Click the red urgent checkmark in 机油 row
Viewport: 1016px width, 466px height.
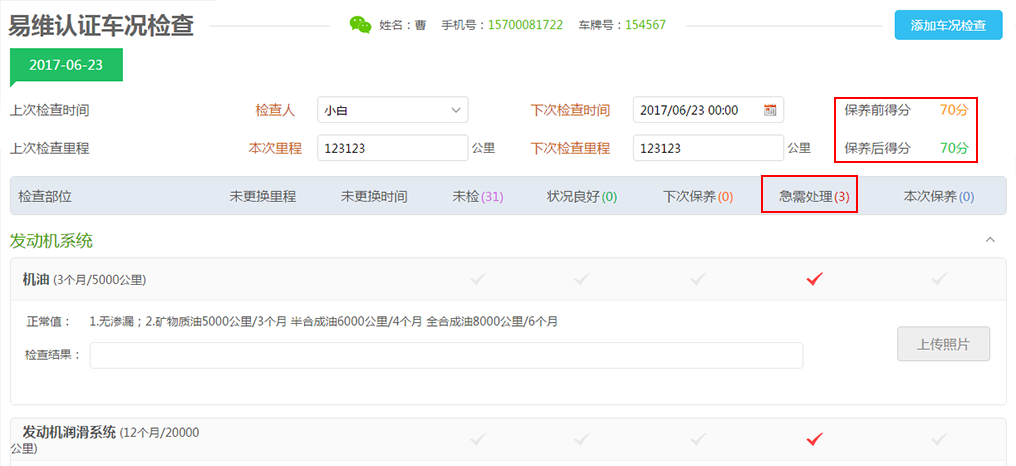tap(814, 279)
